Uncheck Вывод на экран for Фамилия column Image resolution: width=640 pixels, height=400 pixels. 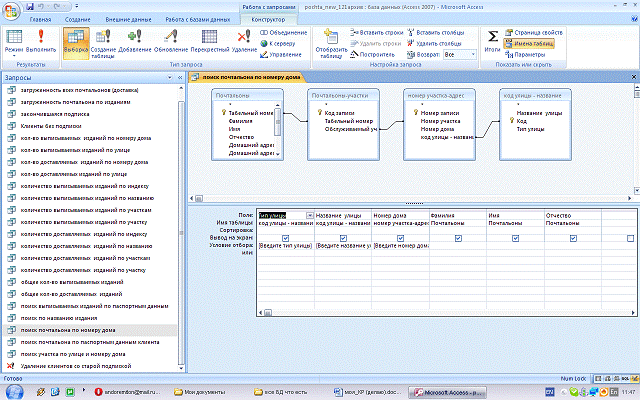tap(458, 238)
